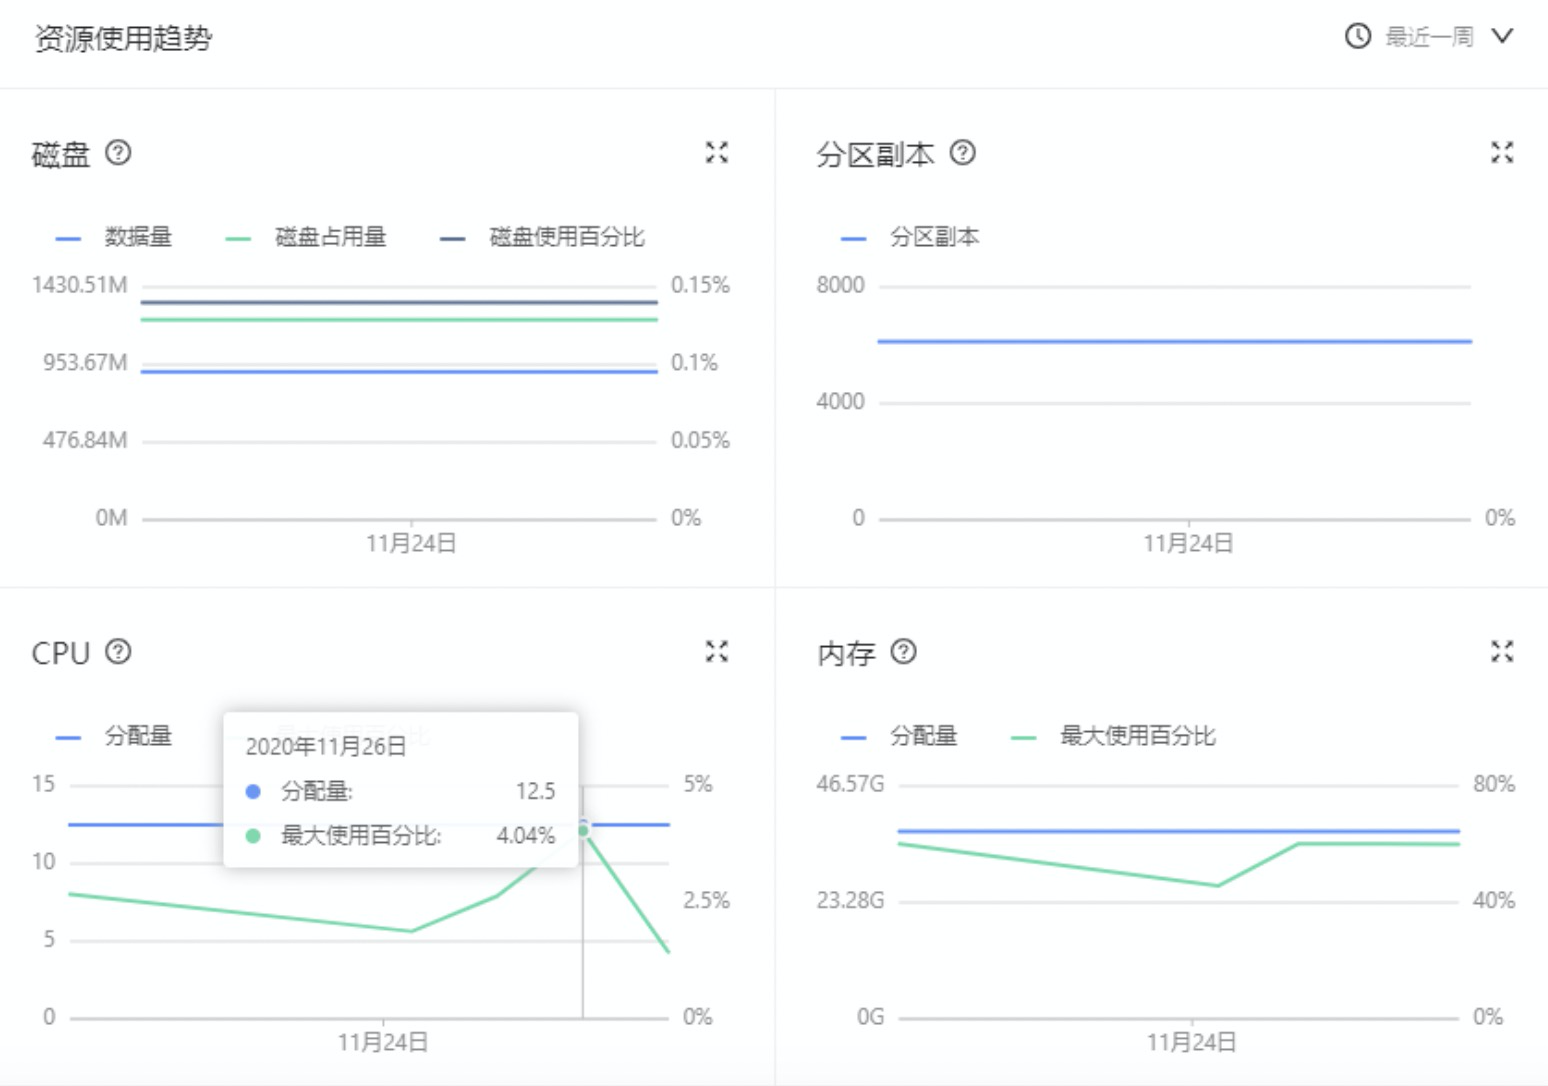Open help tooltip next to 磁盘 title
This screenshot has width=1548, height=1086.
pos(118,153)
